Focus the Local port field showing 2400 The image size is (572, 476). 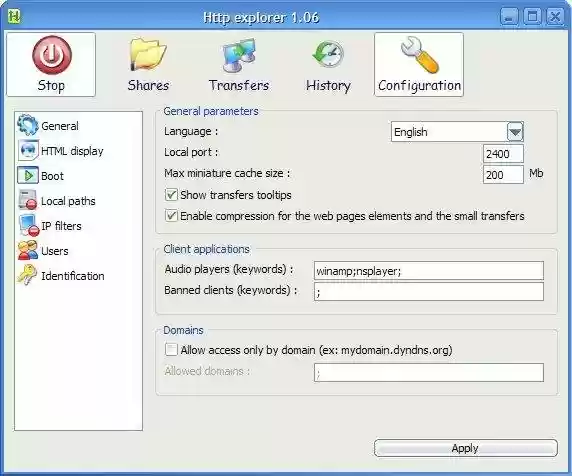click(503, 154)
